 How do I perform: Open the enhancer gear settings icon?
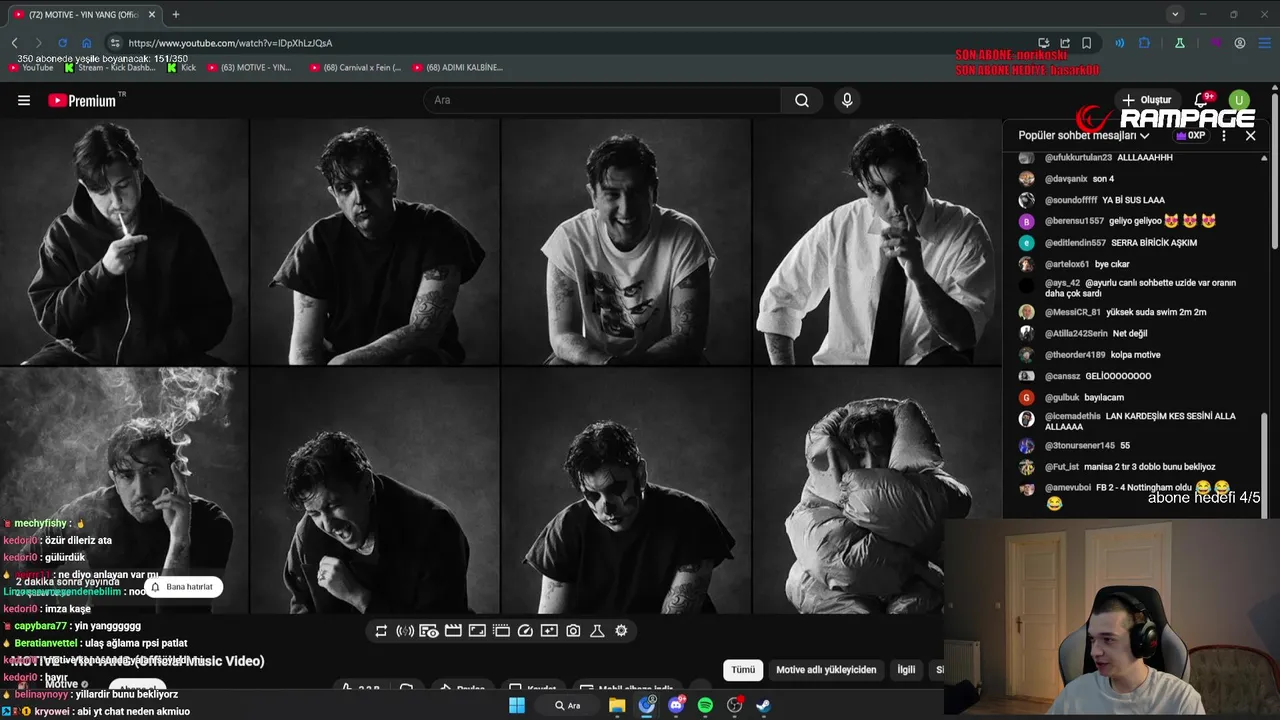621,631
